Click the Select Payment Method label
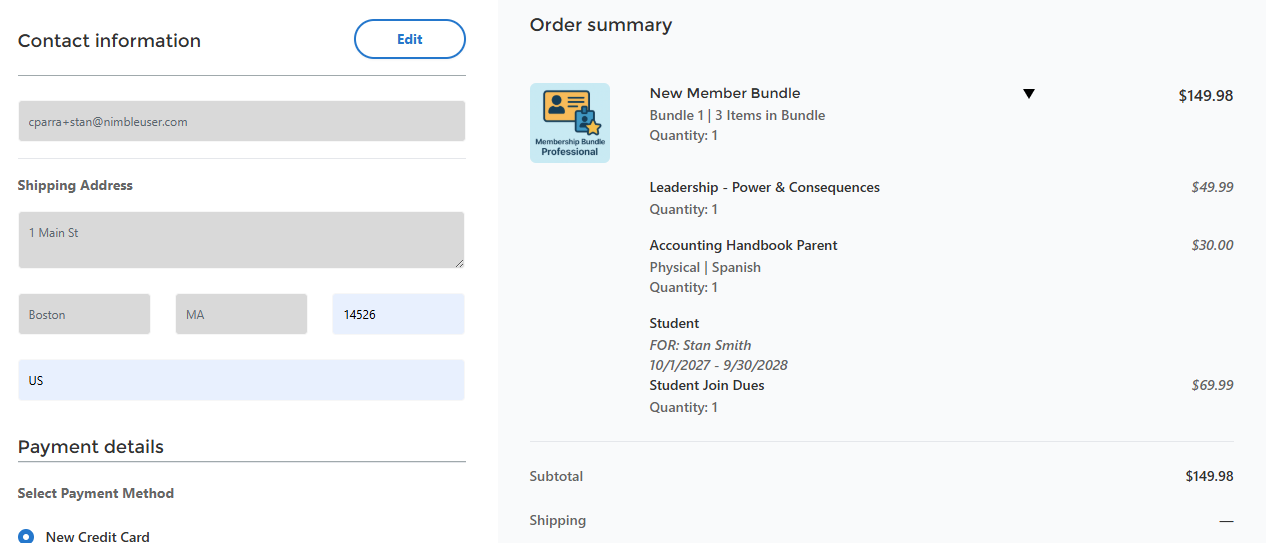 pyautogui.click(x=96, y=493)
